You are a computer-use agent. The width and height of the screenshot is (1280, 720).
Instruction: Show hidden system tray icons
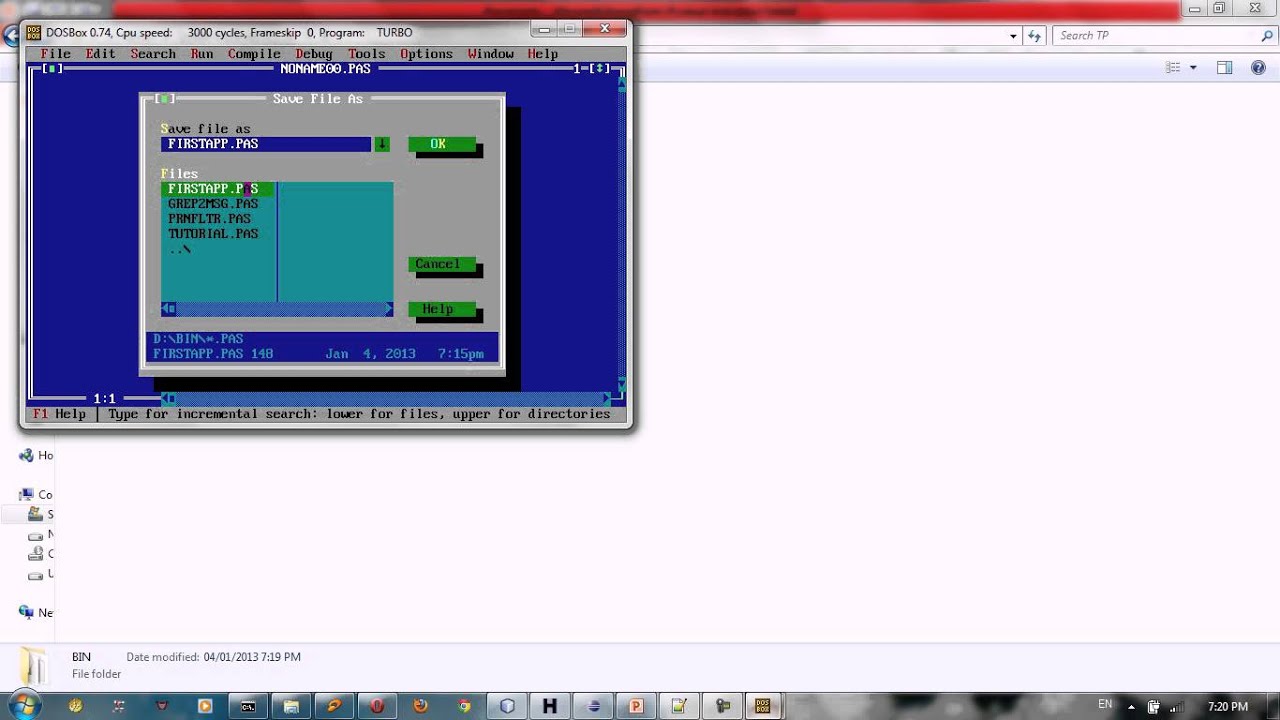tap(1133, 706)
